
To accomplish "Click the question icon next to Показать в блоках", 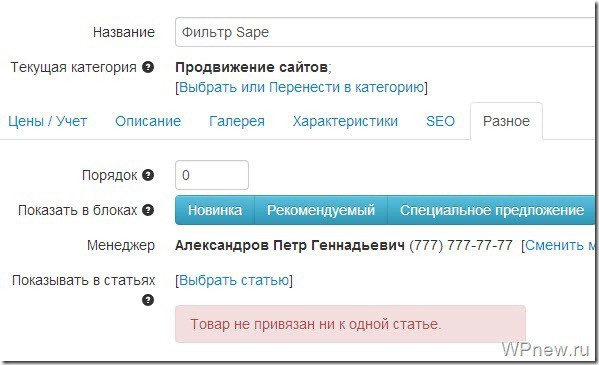I will click(x=148, y=210).
